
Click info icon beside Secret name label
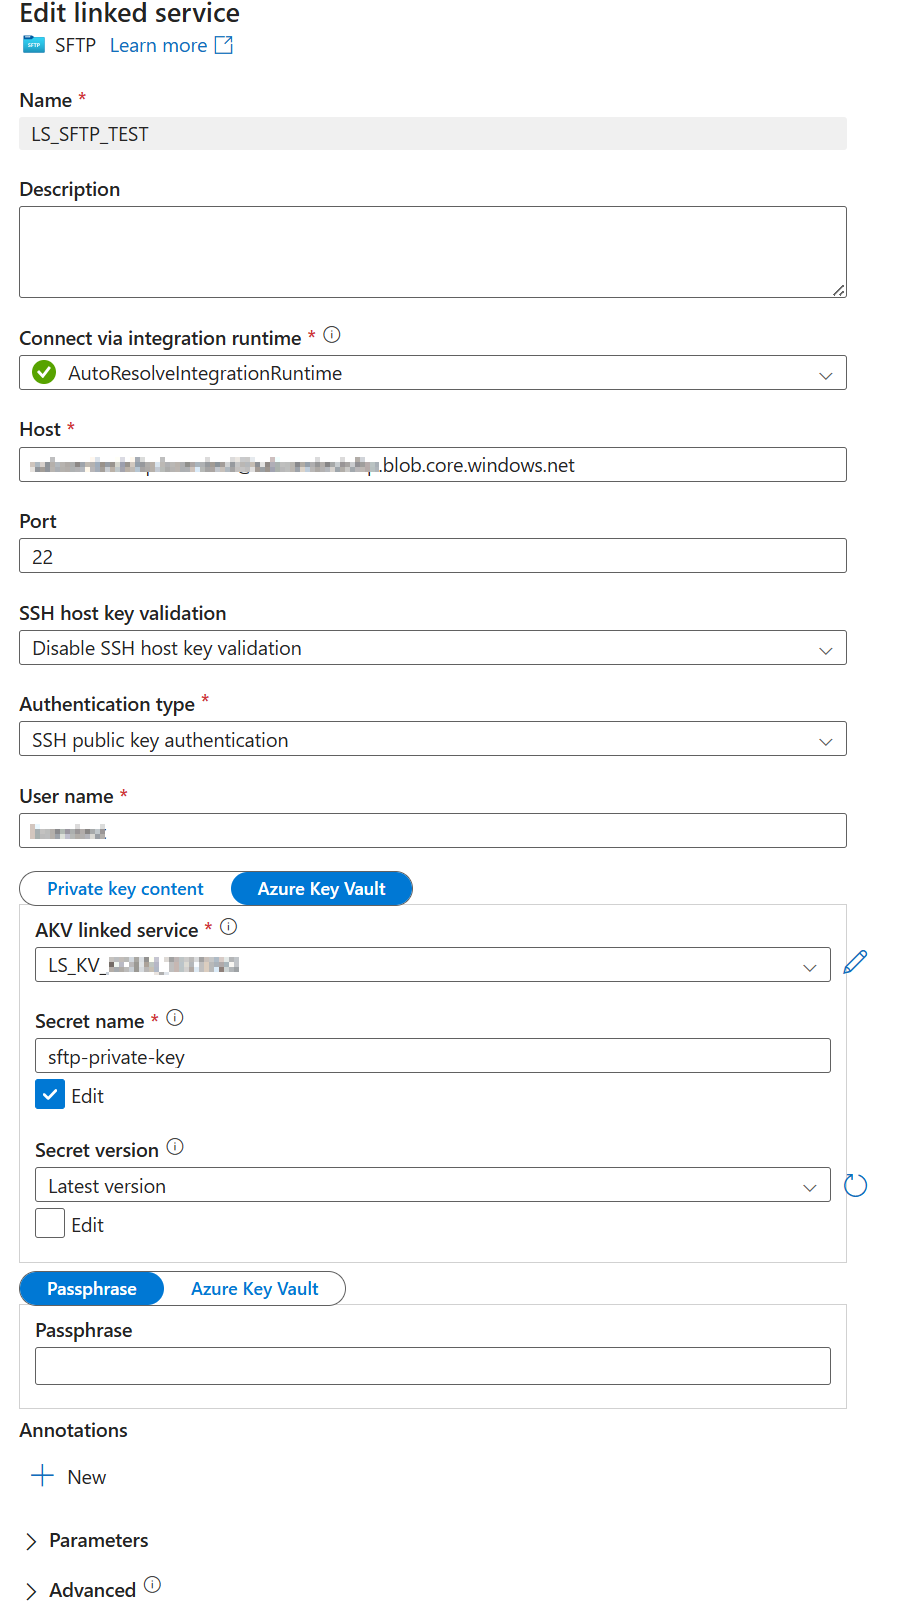point(175,1018)
